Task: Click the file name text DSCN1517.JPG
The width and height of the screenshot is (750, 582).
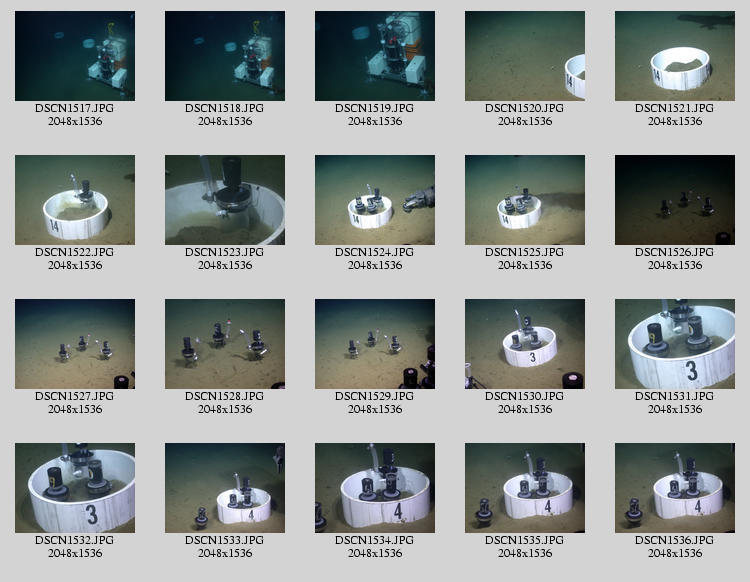Action: [x=75, y=109]
